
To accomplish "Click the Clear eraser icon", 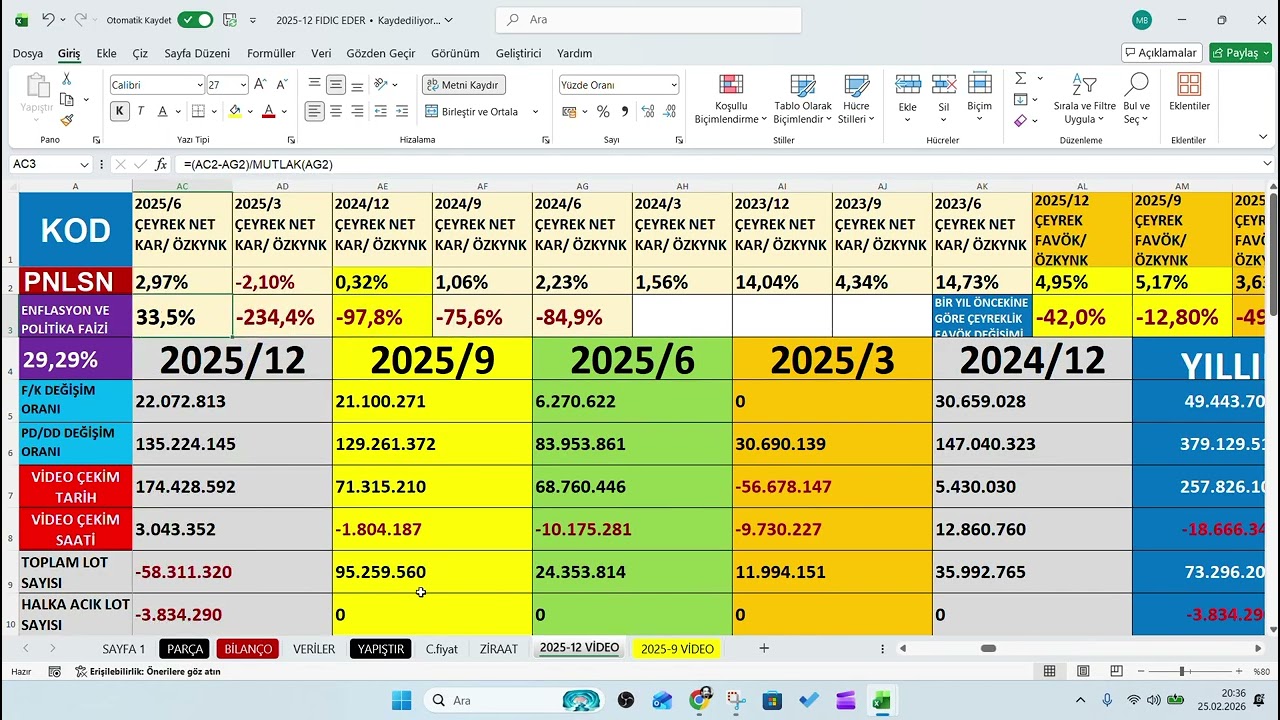I will point(1020,120).
